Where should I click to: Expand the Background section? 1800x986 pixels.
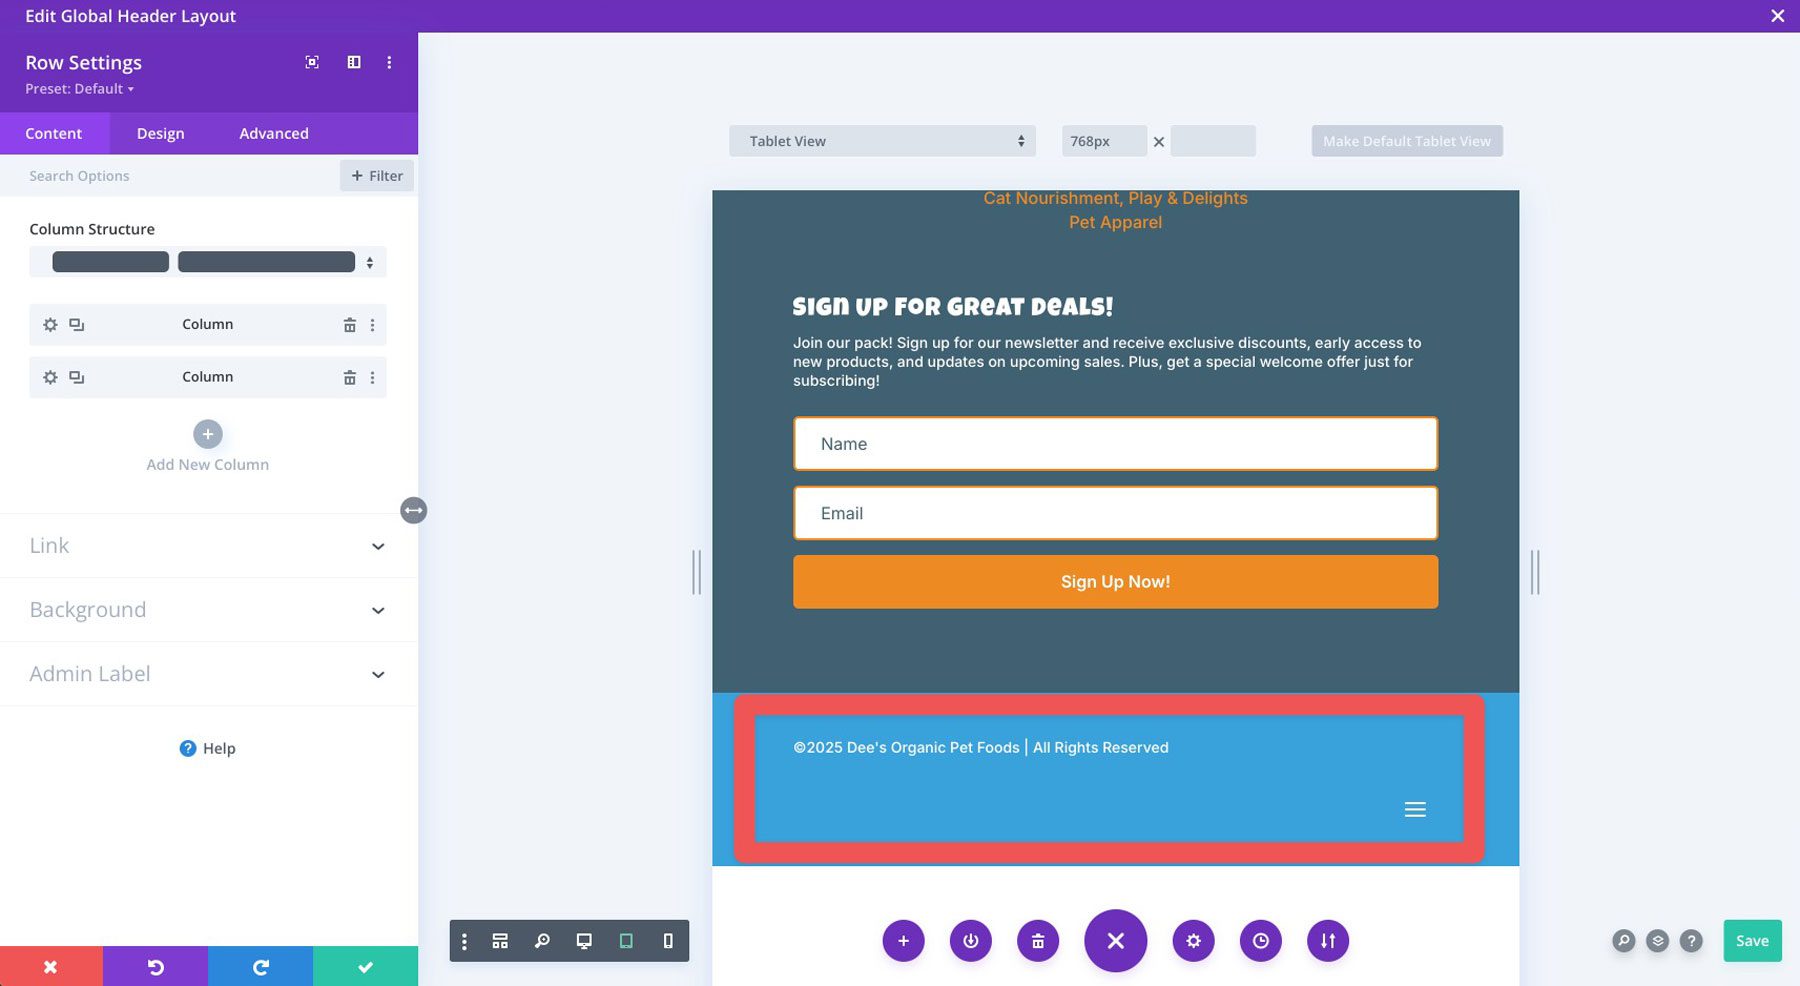pyautogui.click(x=207, y=609)
